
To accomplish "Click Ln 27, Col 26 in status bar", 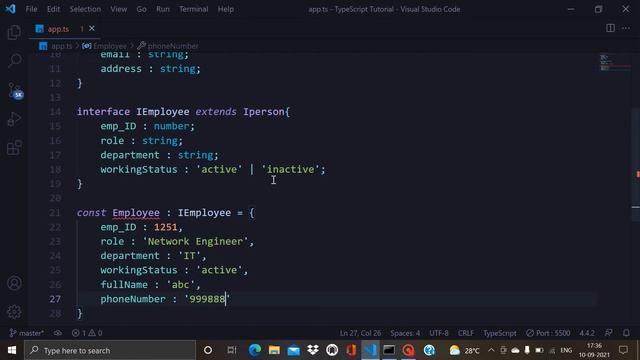I will pos(360,333).
